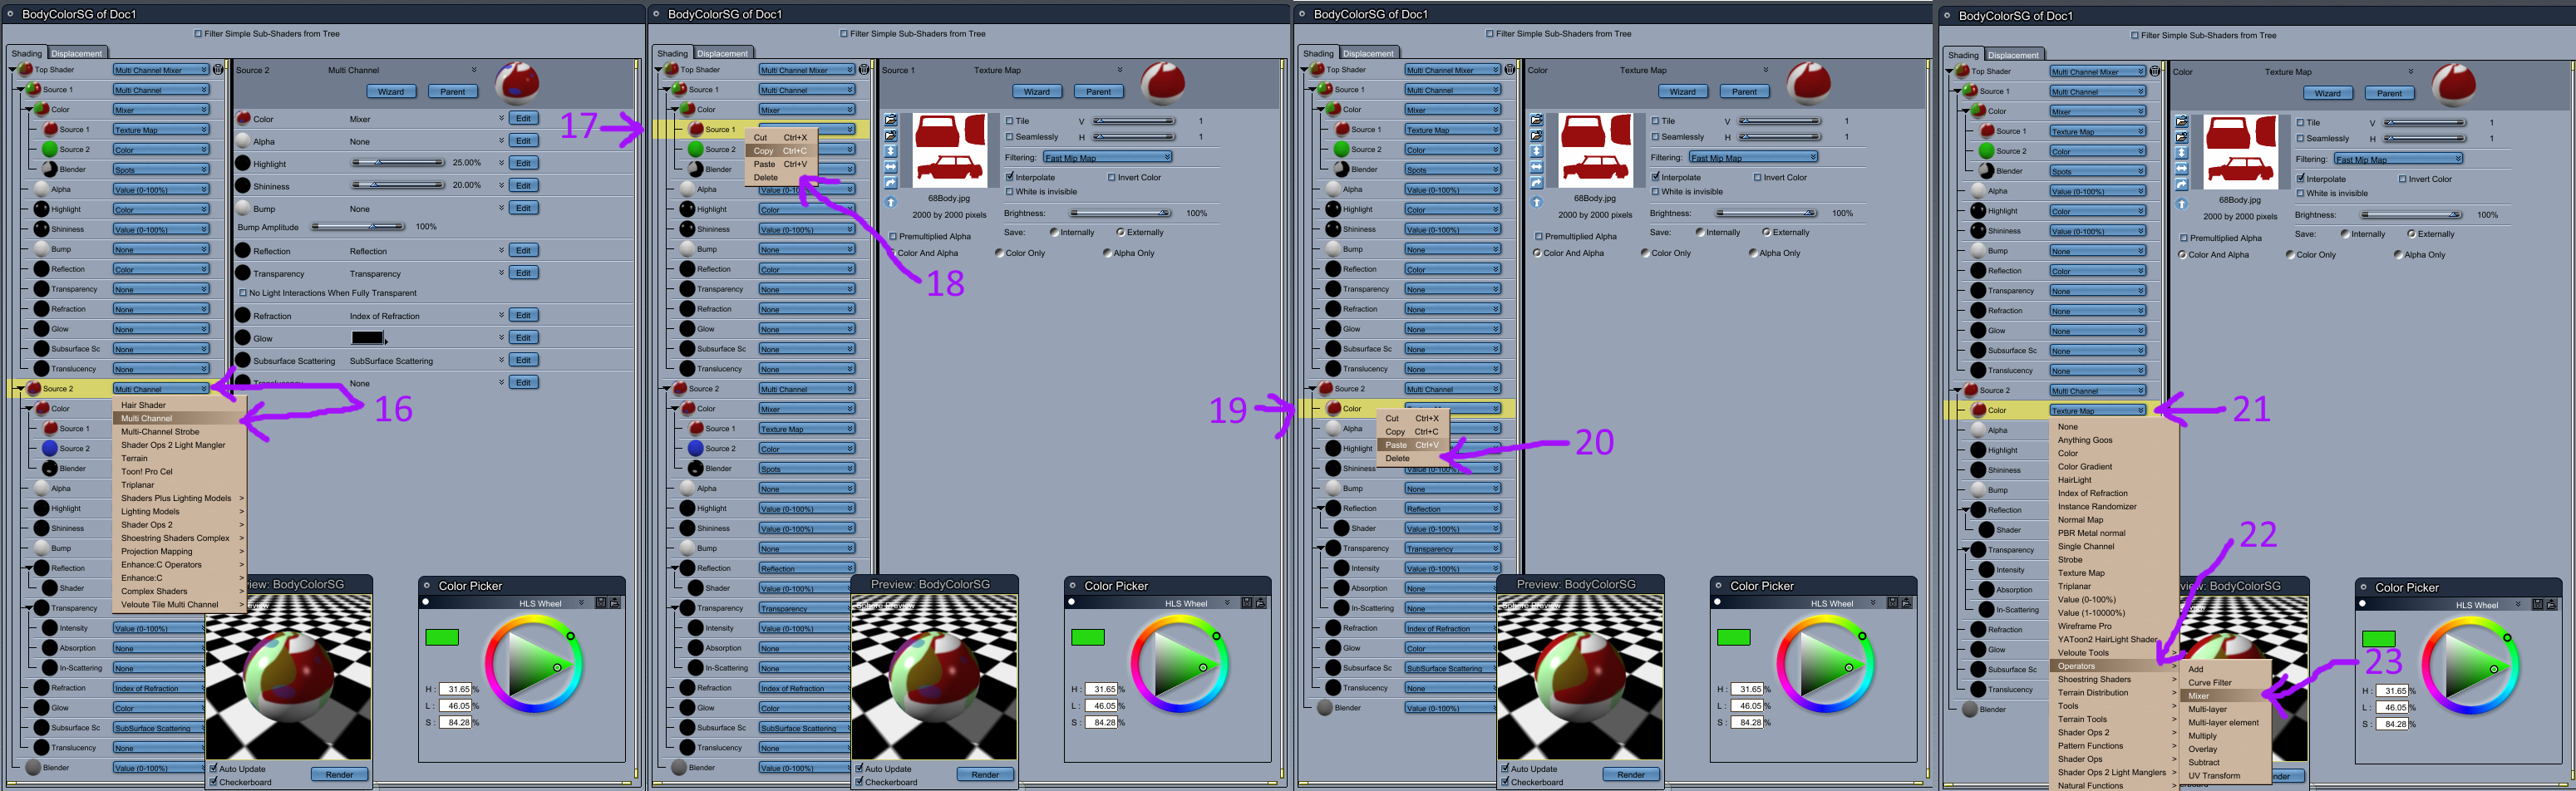Click the round blue up-arrow icon in second window
The height and width of the screenshot is (791, 2576).
click(891, 202)
